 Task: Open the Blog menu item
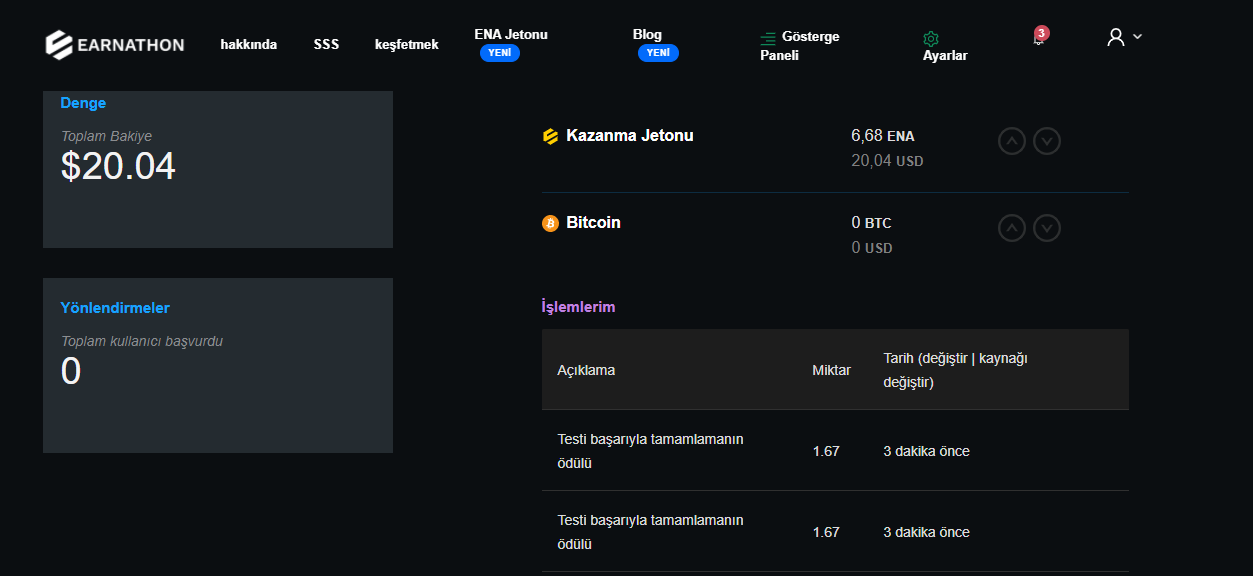(647, 34)
